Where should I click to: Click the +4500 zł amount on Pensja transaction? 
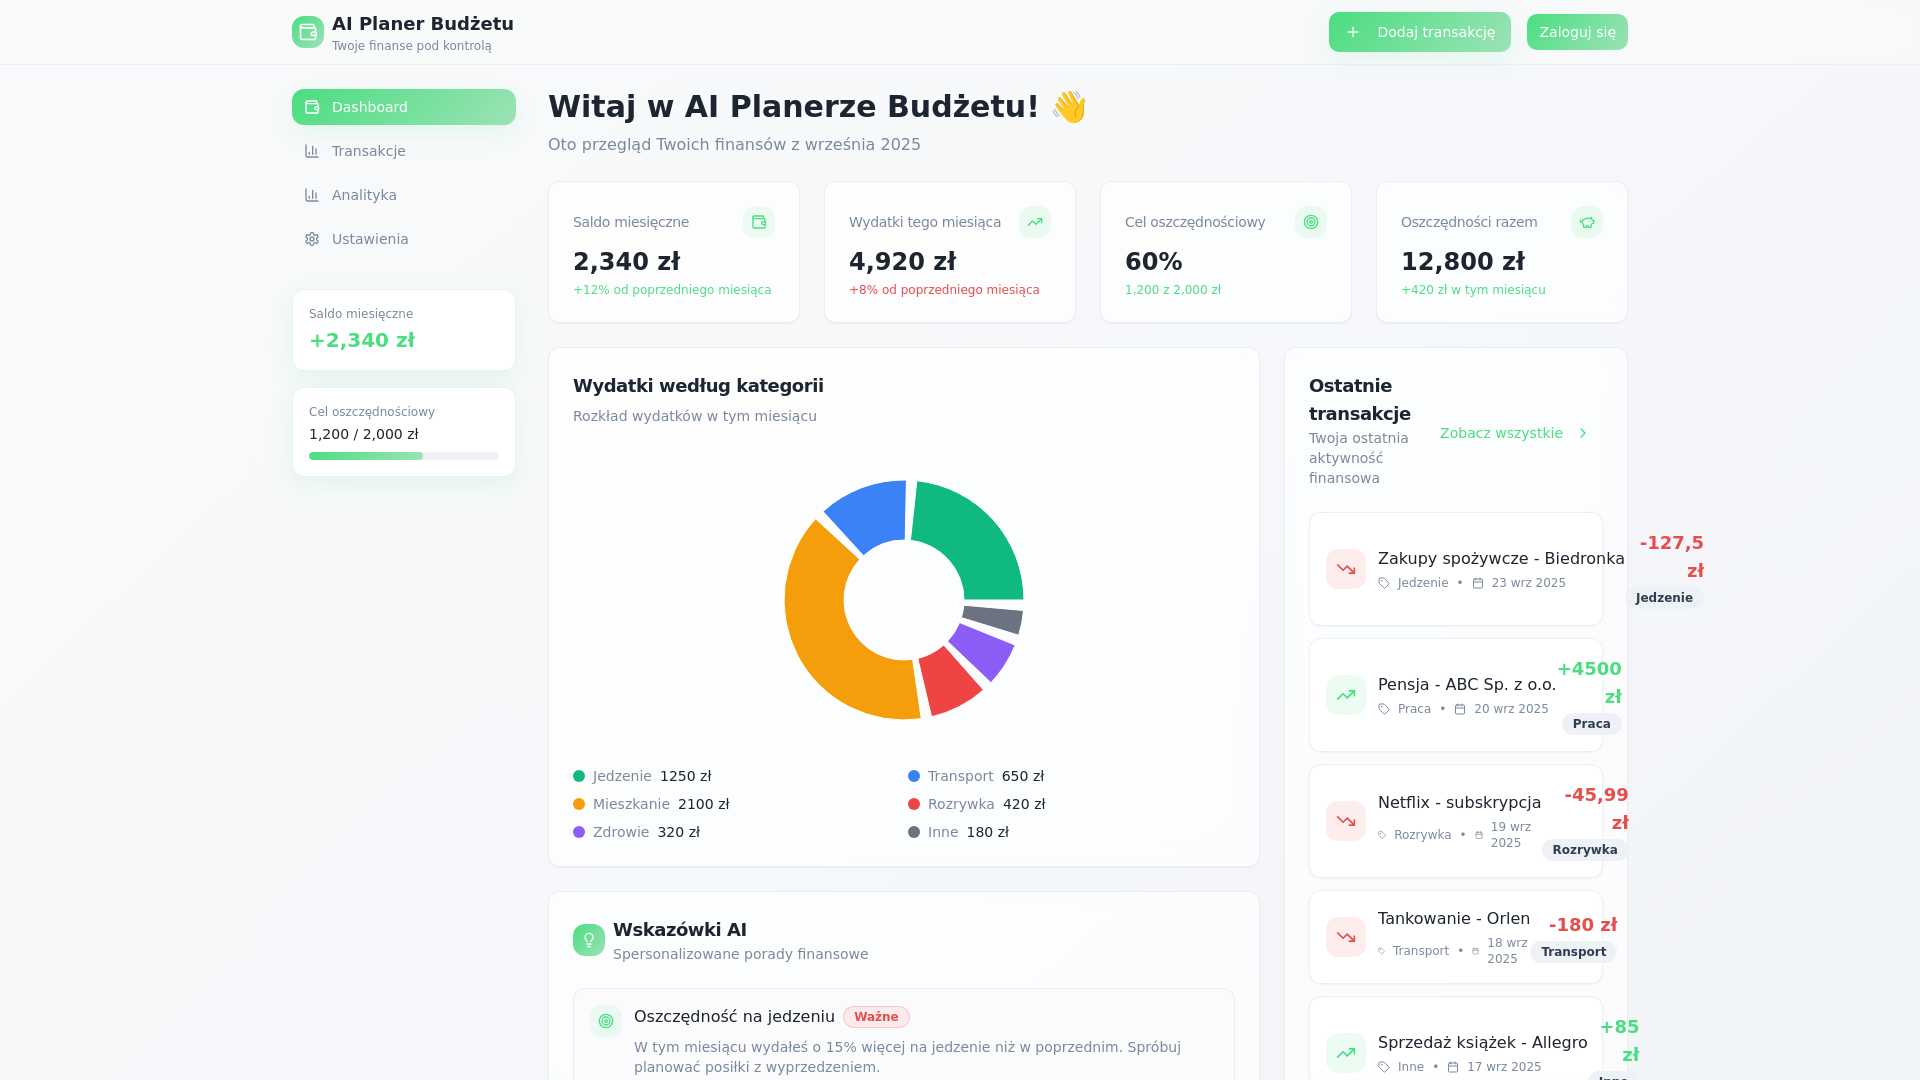pyautogui.click(x=1590, y=683)
